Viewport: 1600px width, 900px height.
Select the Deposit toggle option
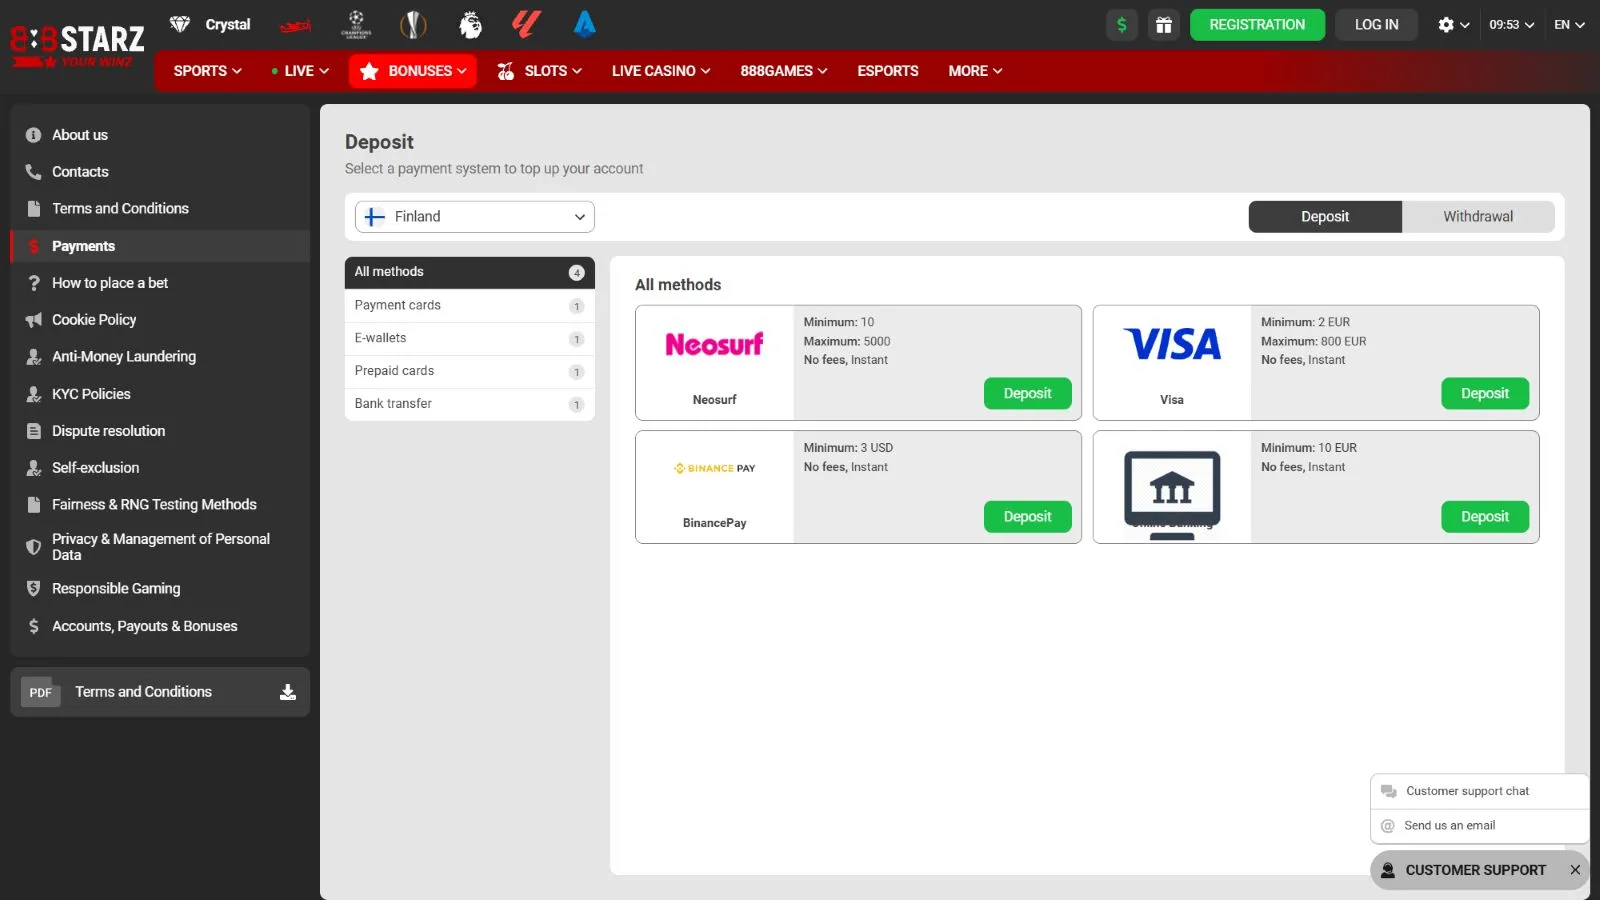point(1324,217)
